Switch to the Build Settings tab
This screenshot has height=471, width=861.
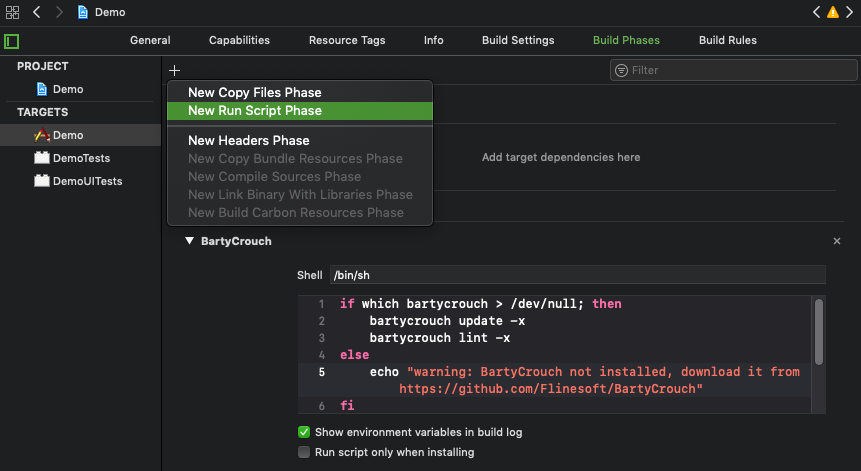pos(518,41)
